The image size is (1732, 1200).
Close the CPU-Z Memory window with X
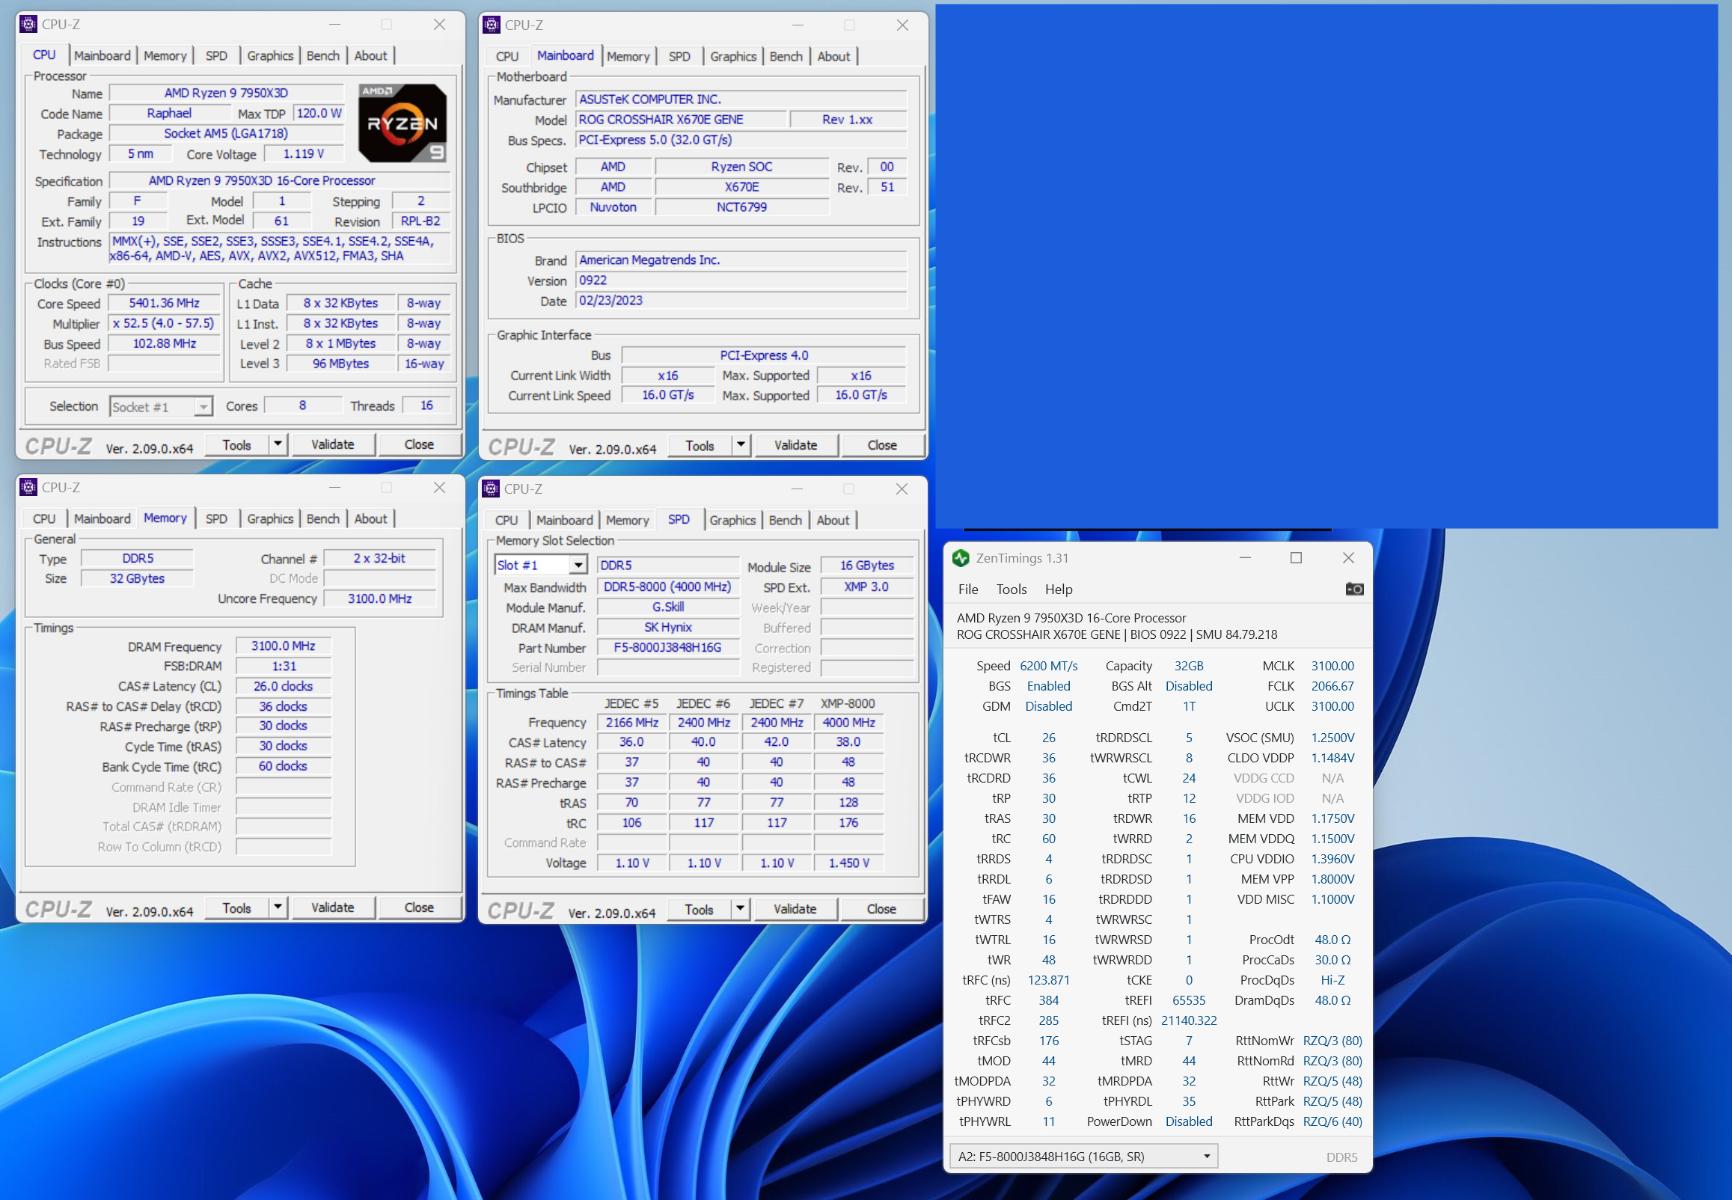click(439, 488)
